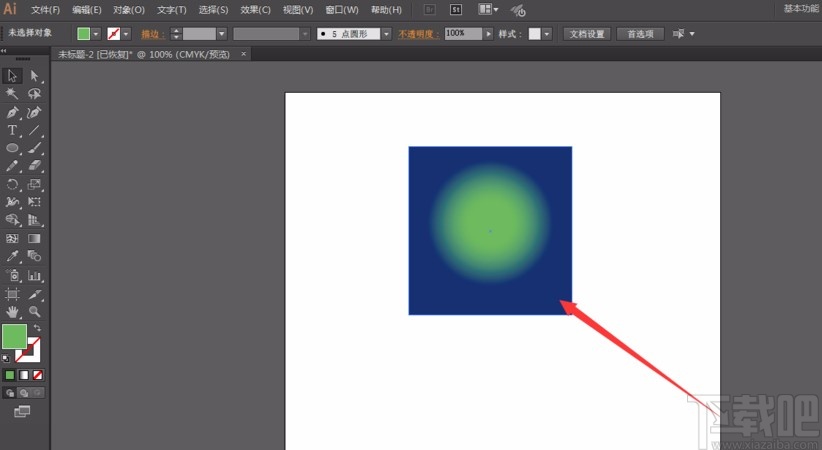The image size is (822, 450).
Task: Click the 文档设置 button
Action: click(587, 34)
